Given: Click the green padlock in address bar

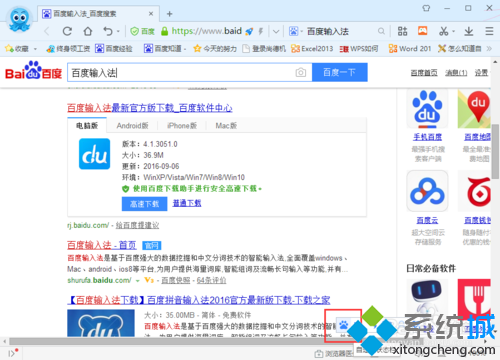Looking at the screenshot, I should coord(164,31).
